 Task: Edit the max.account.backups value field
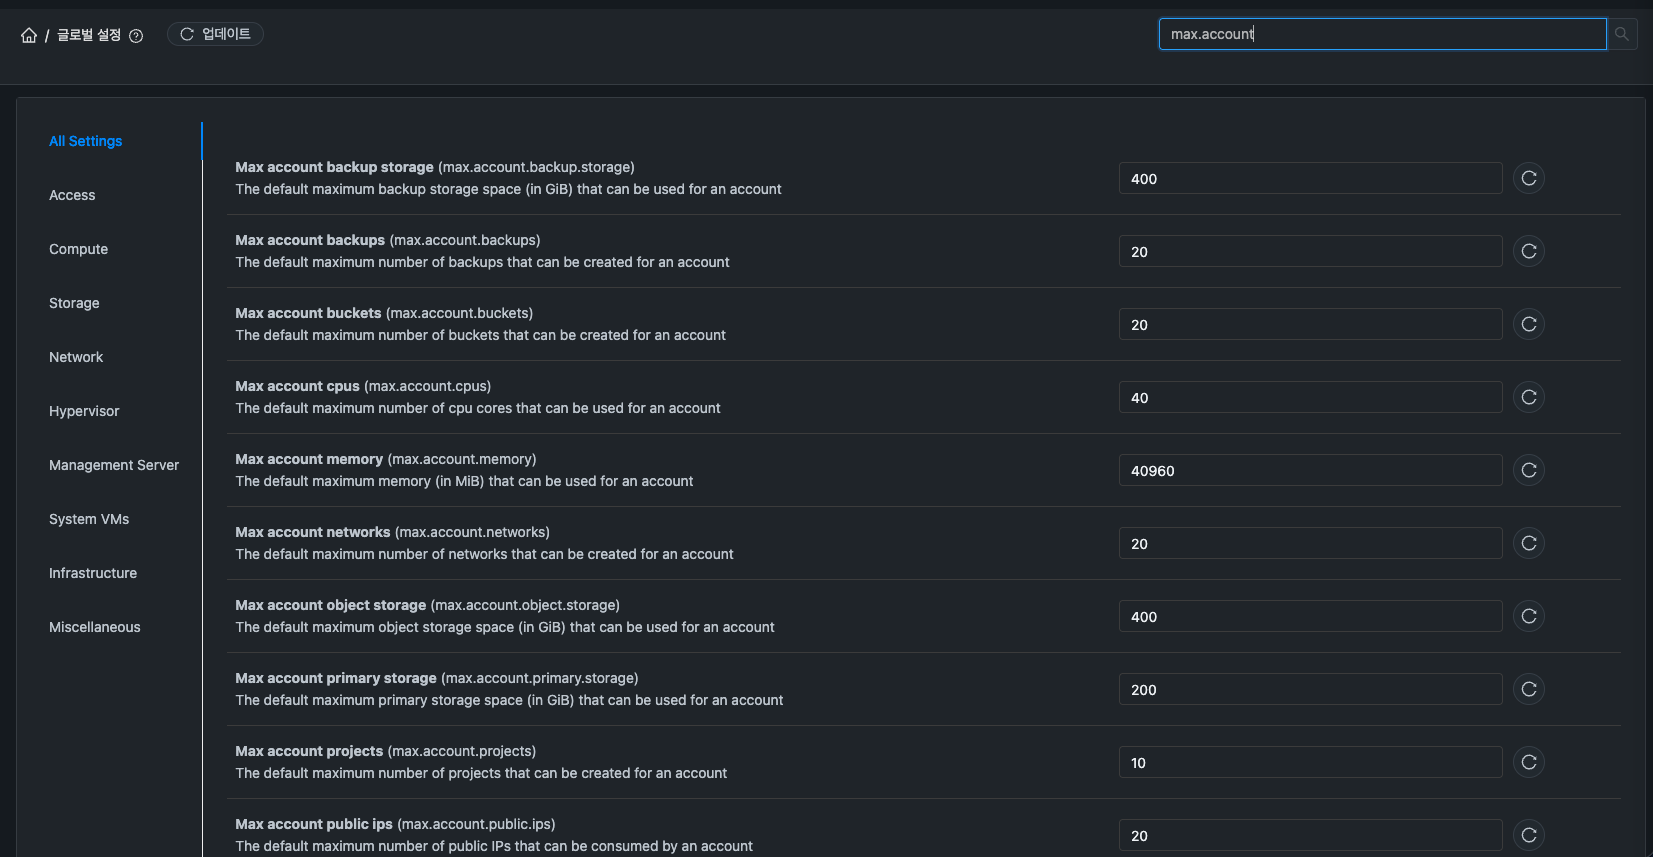point(1310,251)
